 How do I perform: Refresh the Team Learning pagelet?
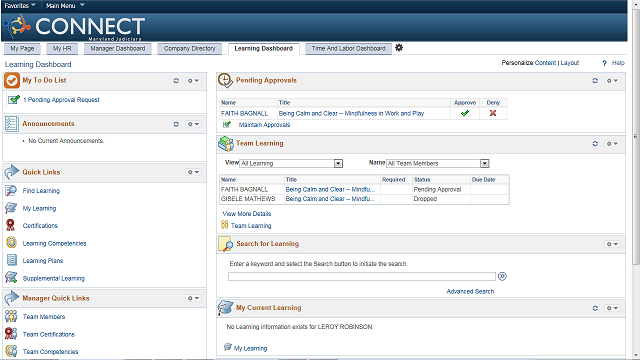click(595, 143)
